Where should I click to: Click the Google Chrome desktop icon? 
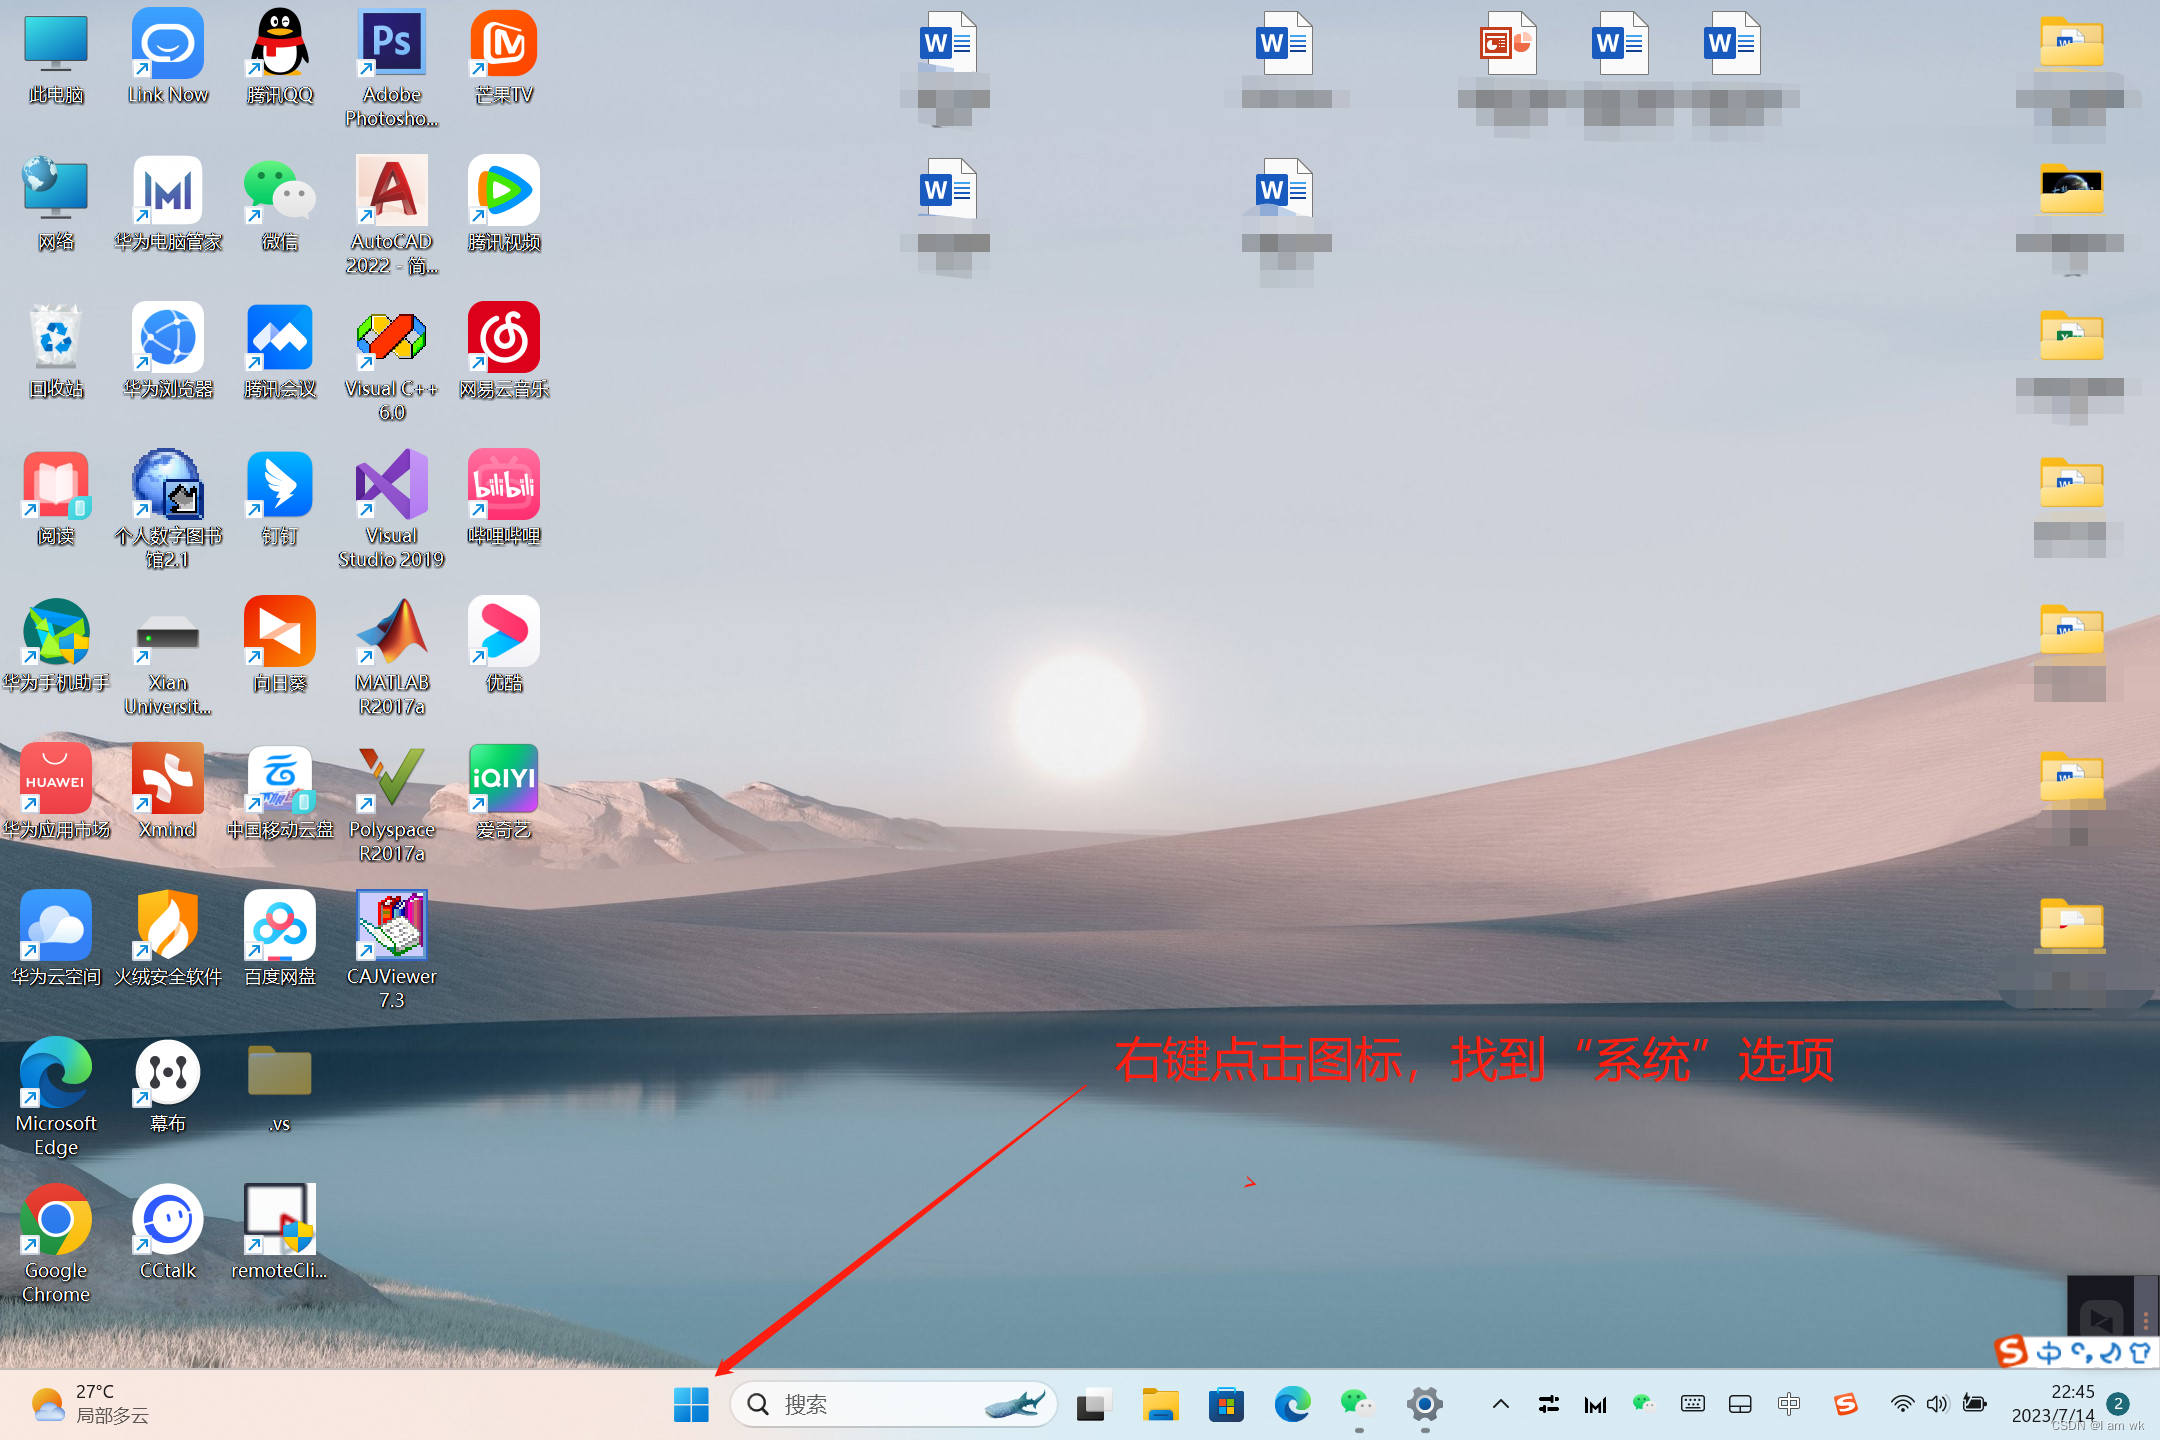(x=56, y=1221)
